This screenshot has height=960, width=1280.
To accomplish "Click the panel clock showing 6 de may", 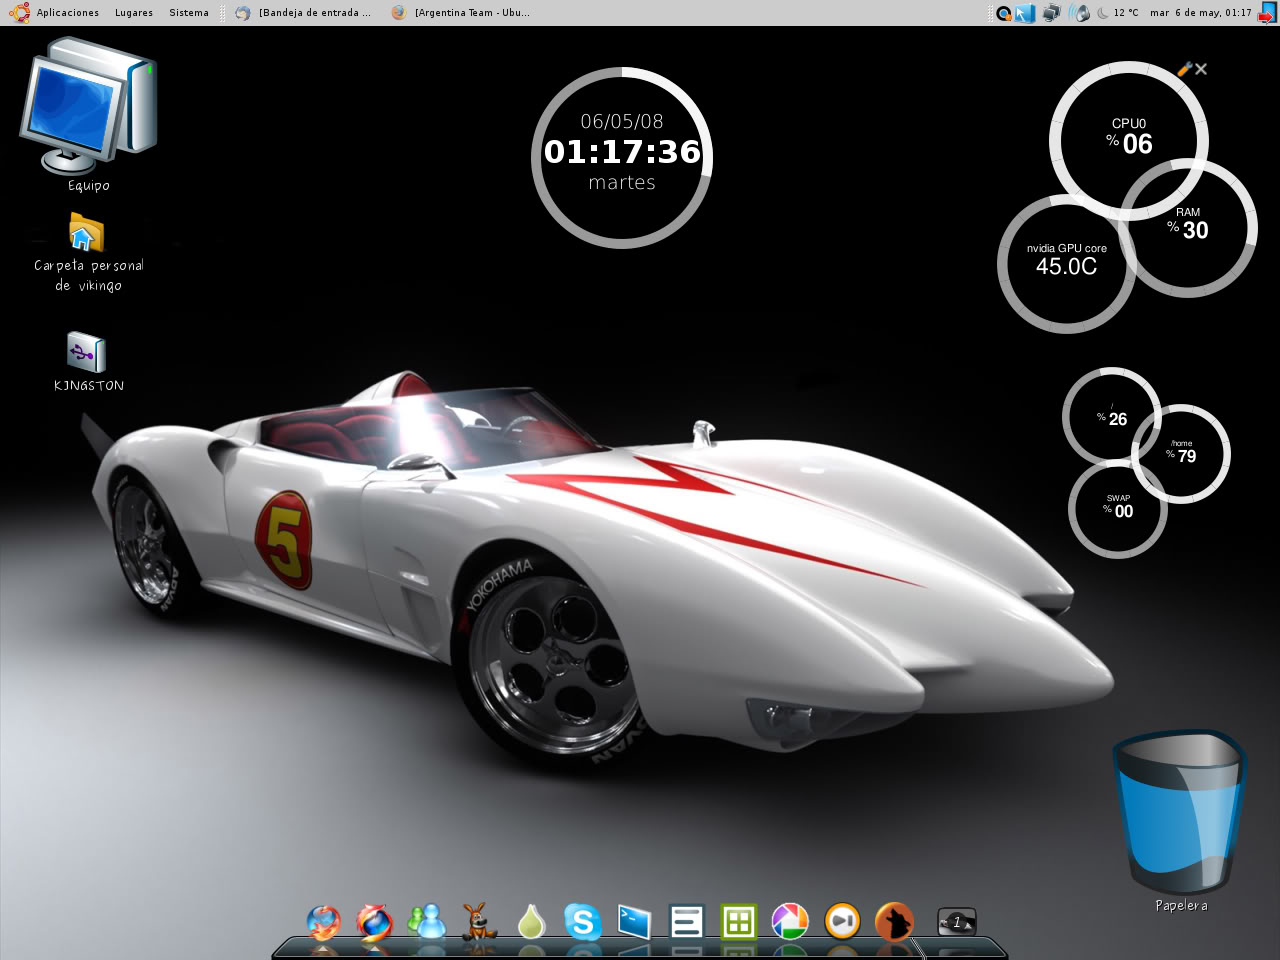I will [1200, 13].
